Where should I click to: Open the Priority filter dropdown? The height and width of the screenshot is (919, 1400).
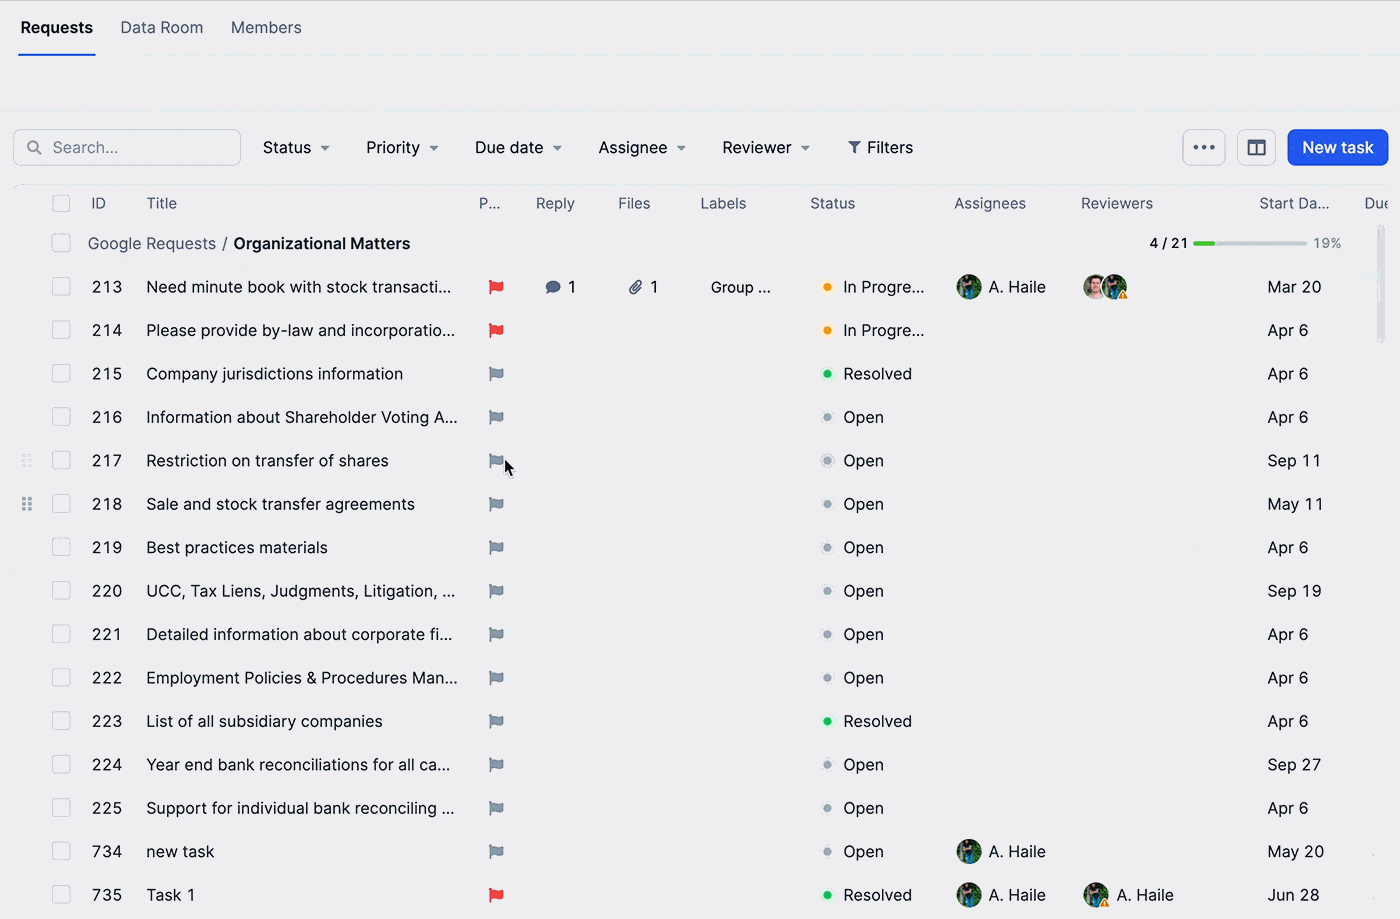(x=401, y=147)
